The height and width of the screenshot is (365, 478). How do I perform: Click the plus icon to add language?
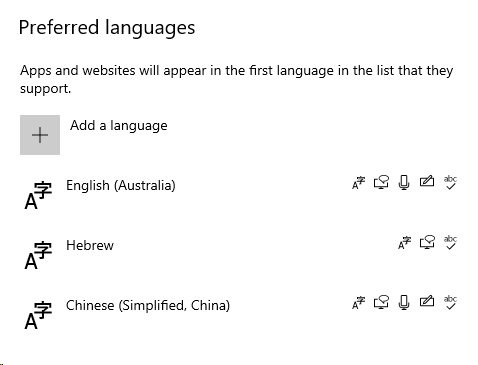click(40, 135)
